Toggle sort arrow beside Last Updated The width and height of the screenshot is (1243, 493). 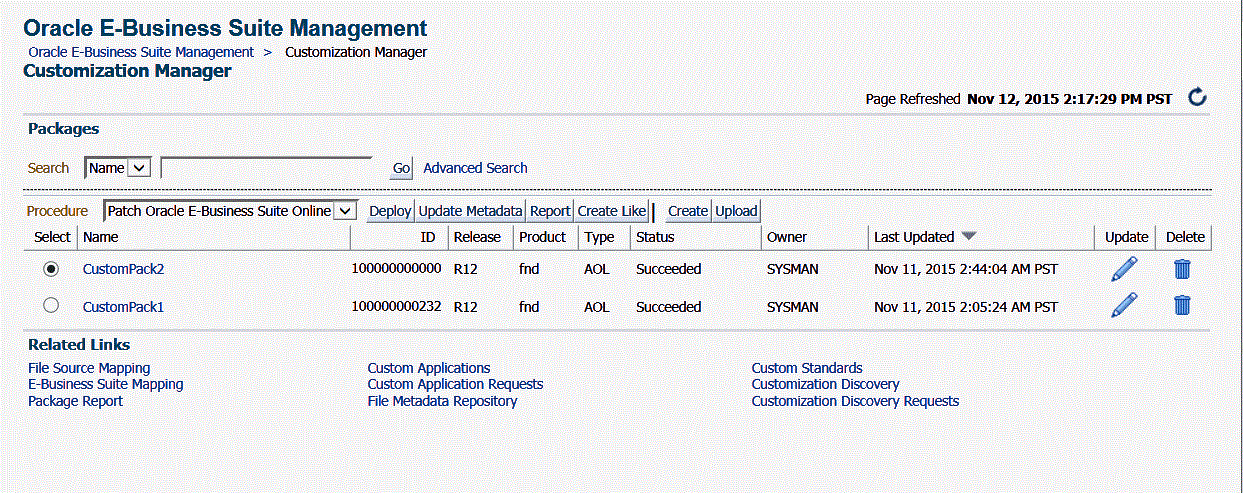[968, 237]
